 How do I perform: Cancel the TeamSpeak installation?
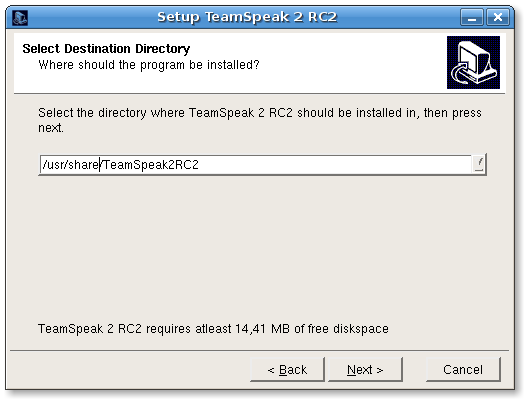point(463,370)
